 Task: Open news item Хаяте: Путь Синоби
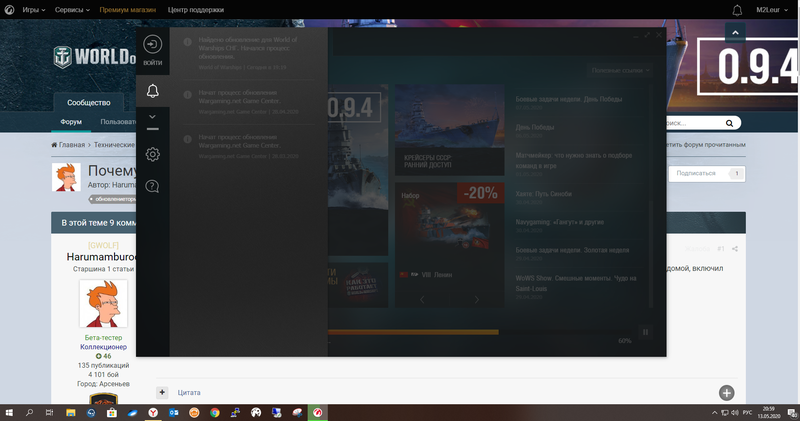coord(543,194)
